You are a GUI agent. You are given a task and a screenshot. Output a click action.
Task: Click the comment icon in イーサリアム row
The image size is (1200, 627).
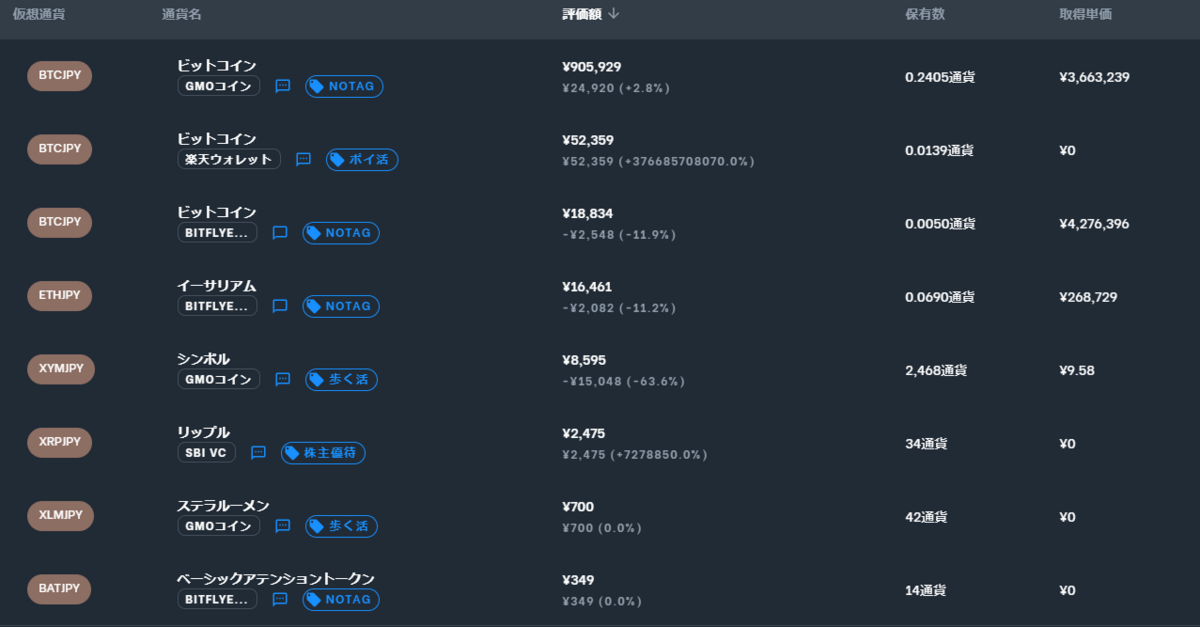[280, 306]
